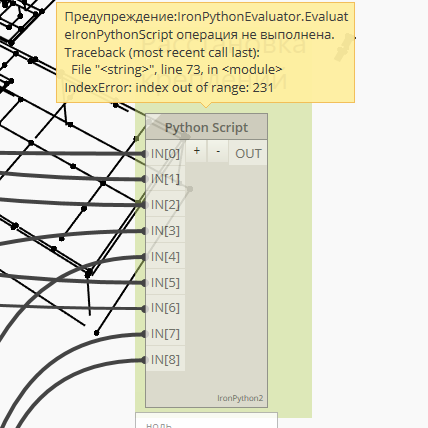The width and height of the screenshot is (428, 428).
Task: Click the node output preview bubble below
Action: pos(206,420)
